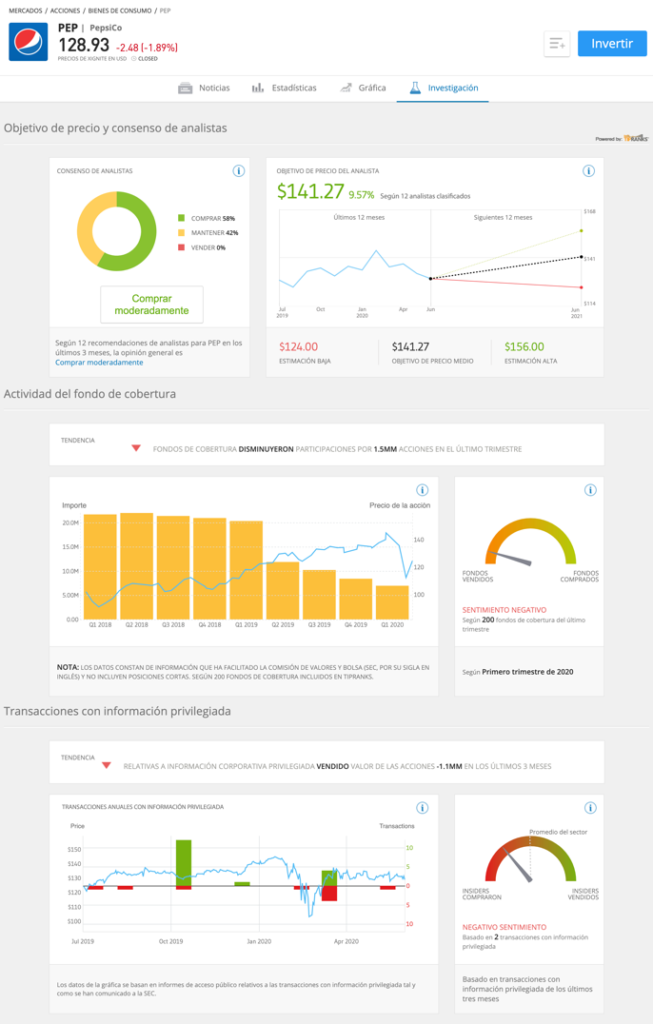Image resolution: width=653 pixels, height=1024 pixels.
Task: Click info icon on Consenso de Analistas card
Action: [239, 171]
